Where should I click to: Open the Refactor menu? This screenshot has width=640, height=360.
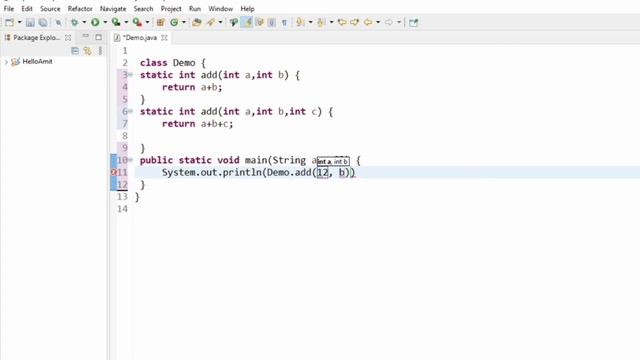(80, 9)
